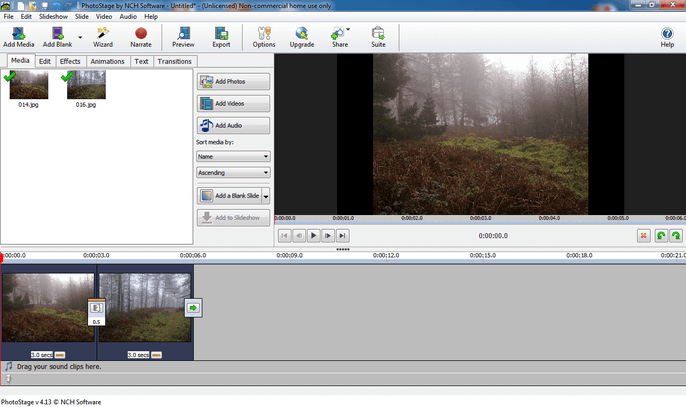Switch to the Transitions tab
The width and height of the screenshot is (686, 407).
(x=175, y=61)
